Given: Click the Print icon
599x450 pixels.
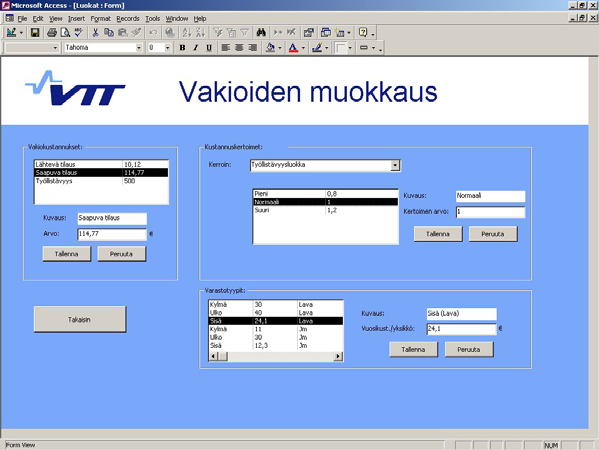Looking at the screenshot, I should tap(52, 32).
